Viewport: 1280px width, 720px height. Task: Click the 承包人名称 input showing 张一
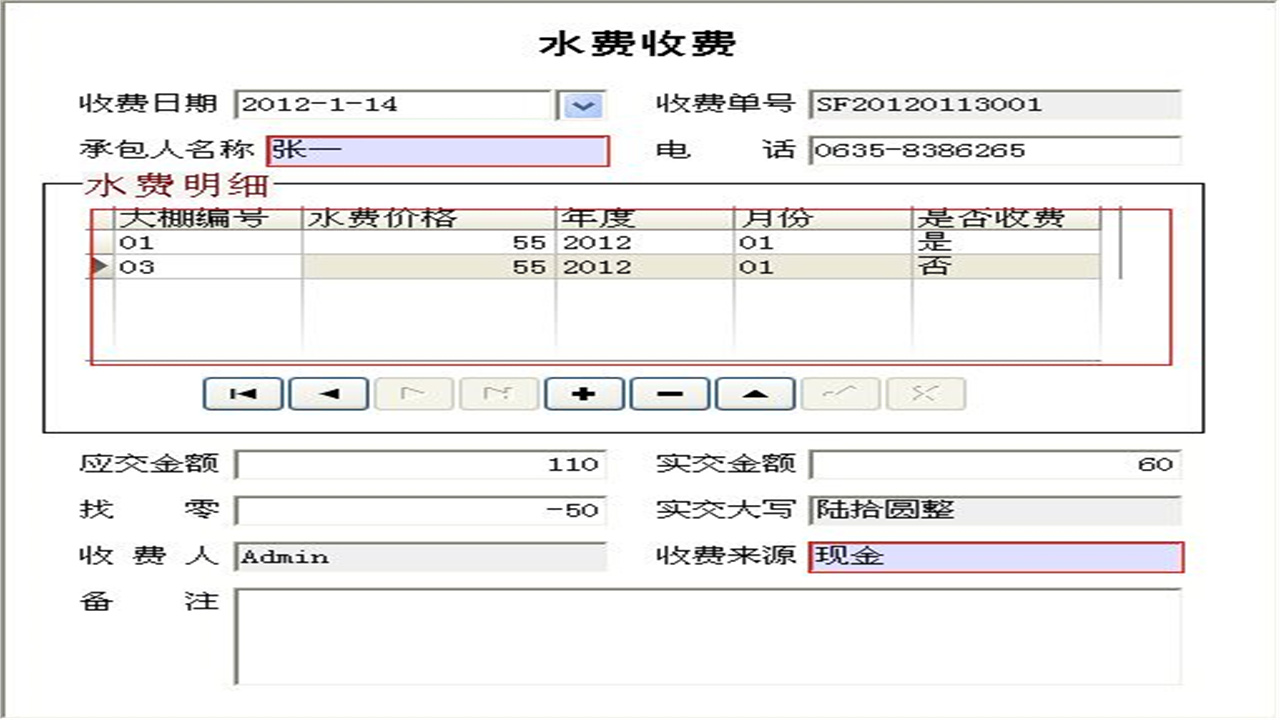[x=435, y=149]
